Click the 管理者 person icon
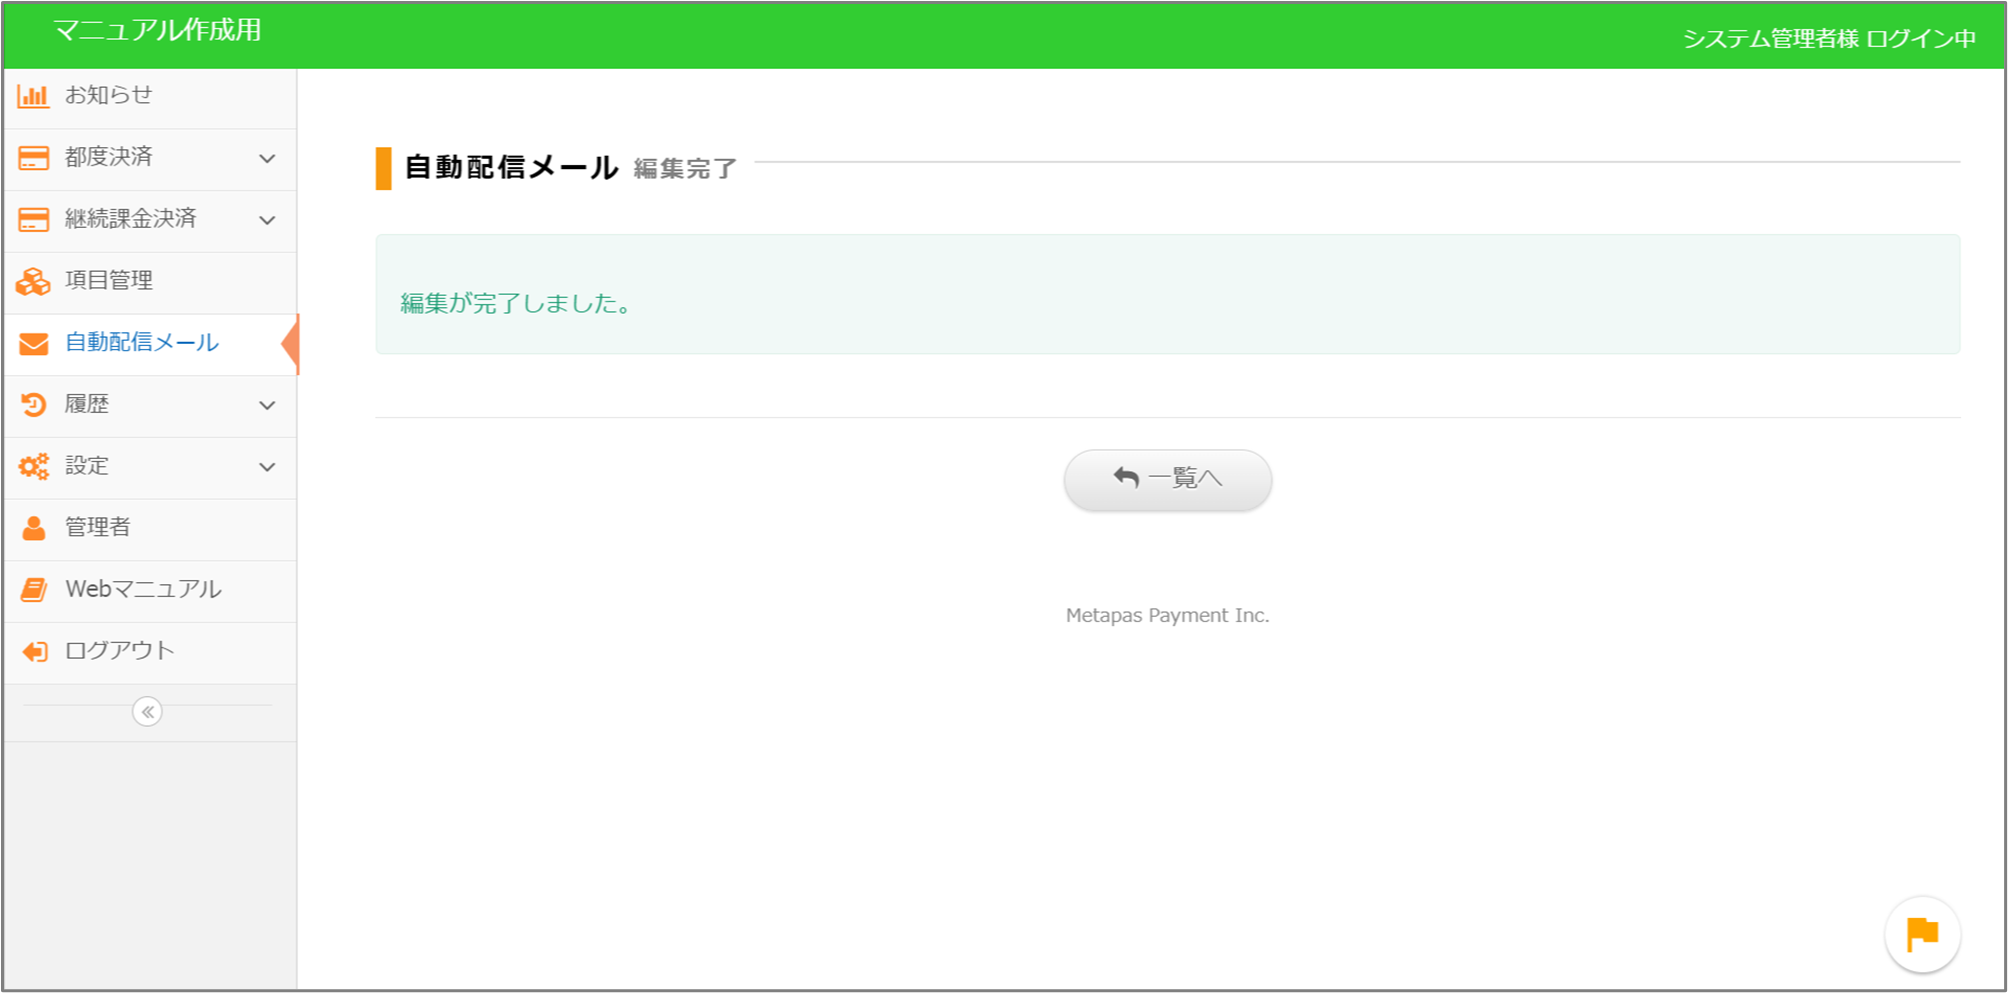The height and width of the screenshot is (993, 2008). click(33, 528)
